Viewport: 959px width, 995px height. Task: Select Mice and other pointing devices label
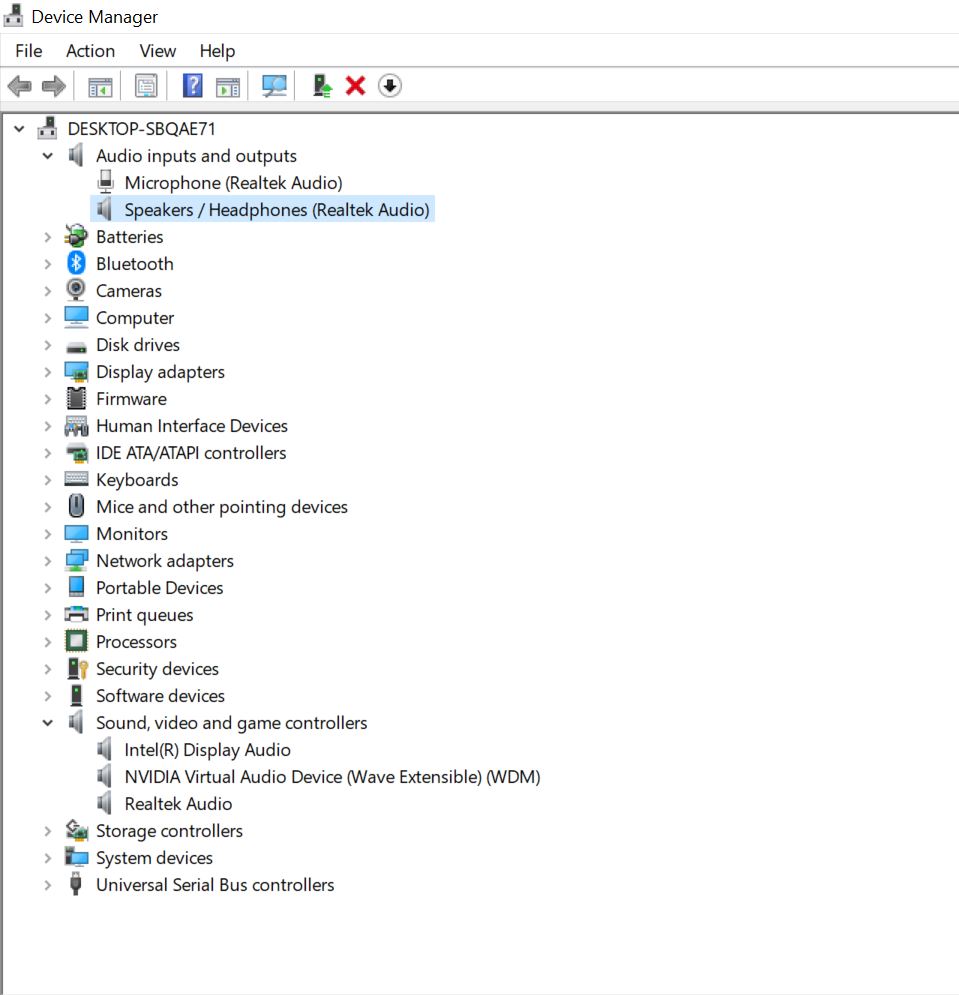coord(222,506)
